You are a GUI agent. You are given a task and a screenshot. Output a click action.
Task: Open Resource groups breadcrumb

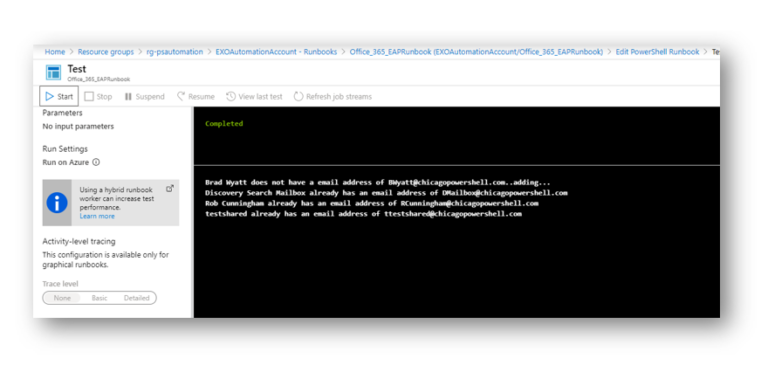(x=106, y=52)
